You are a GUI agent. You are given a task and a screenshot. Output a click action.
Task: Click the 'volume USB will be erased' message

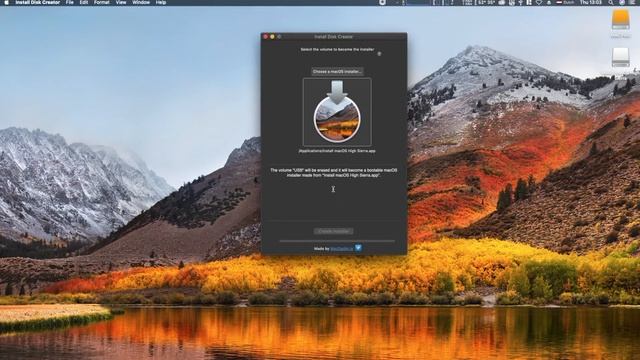(333, 173)
